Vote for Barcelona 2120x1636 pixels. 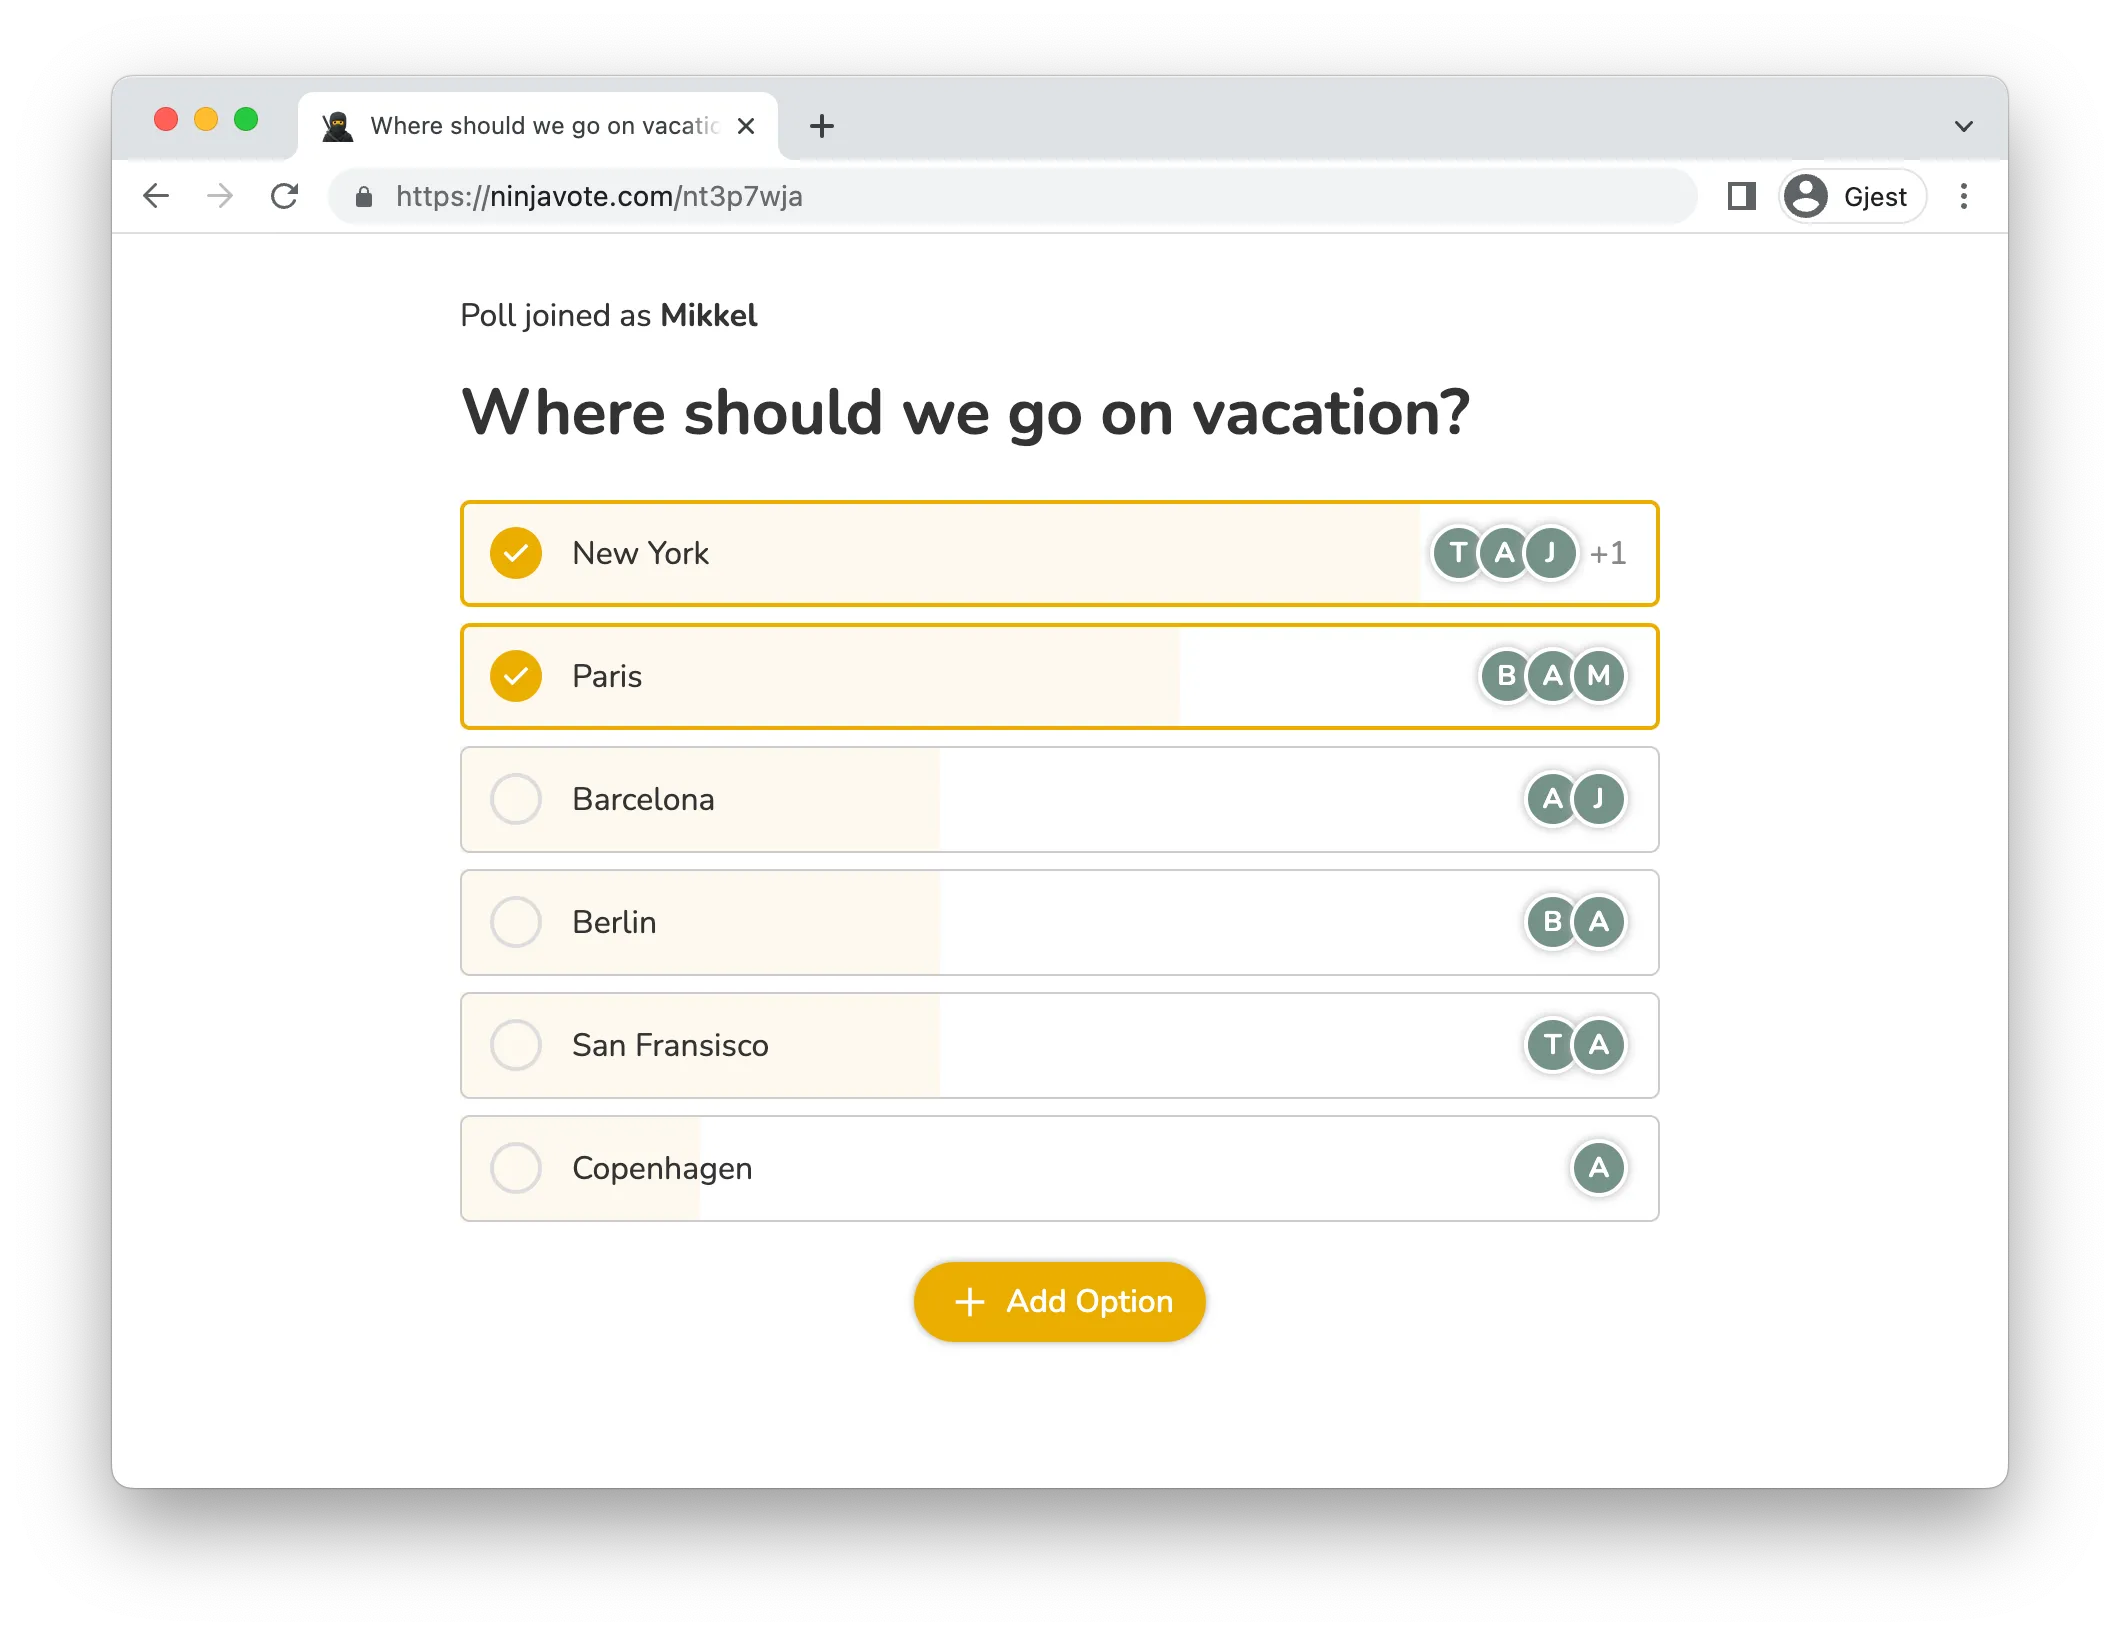click(x=516, y=799)
